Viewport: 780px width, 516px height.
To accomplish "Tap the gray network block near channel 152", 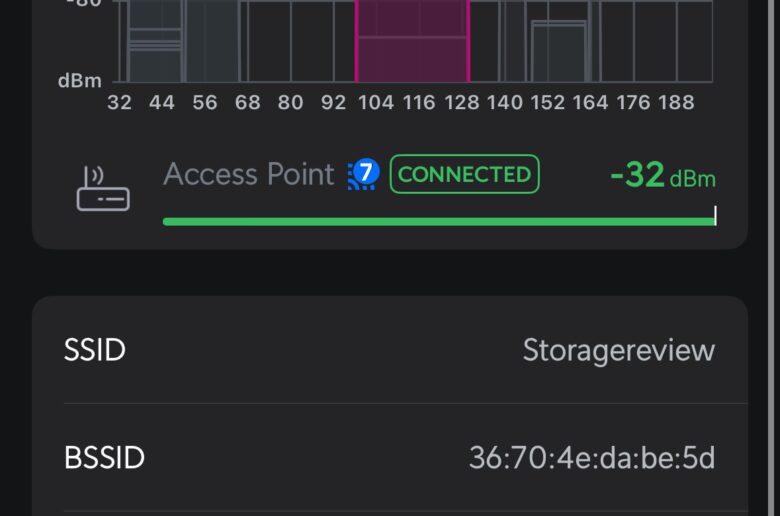I will pos(559,51).
